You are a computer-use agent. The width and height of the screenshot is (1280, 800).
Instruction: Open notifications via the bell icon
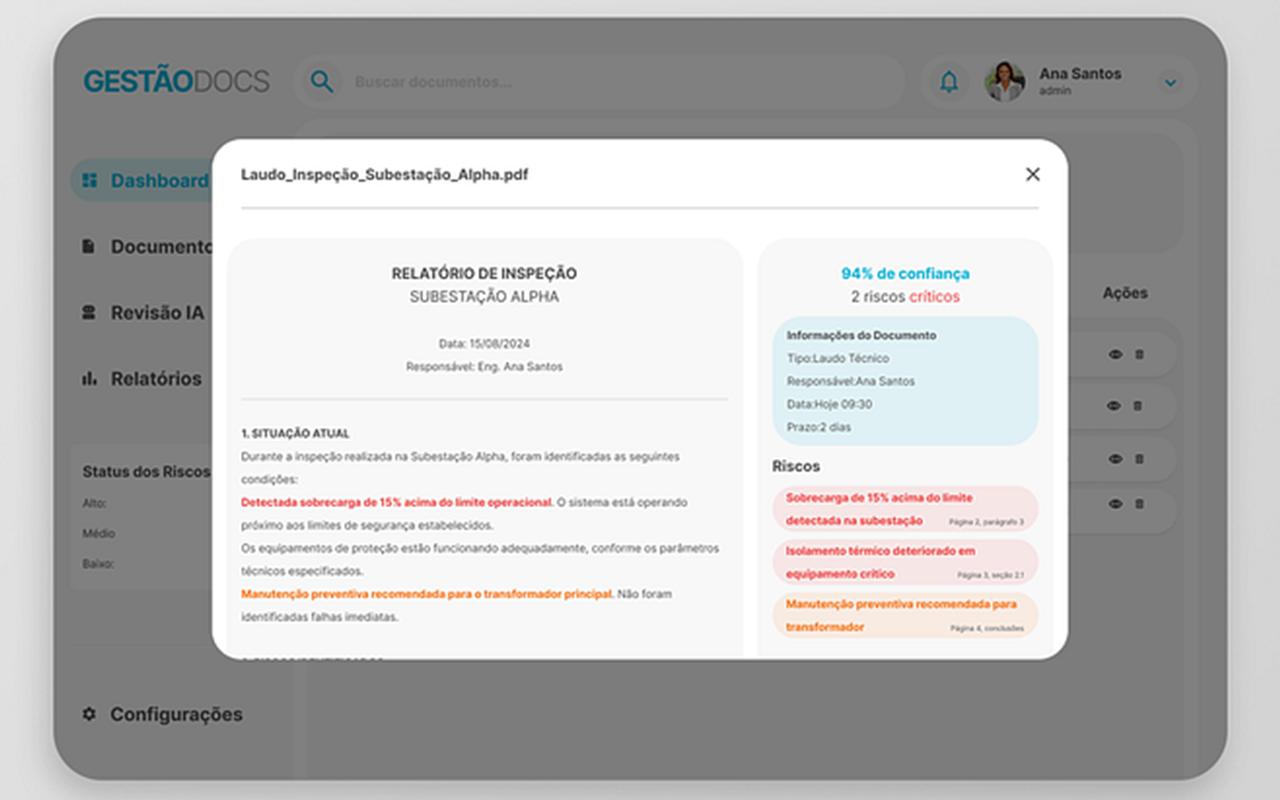[949, 82]
